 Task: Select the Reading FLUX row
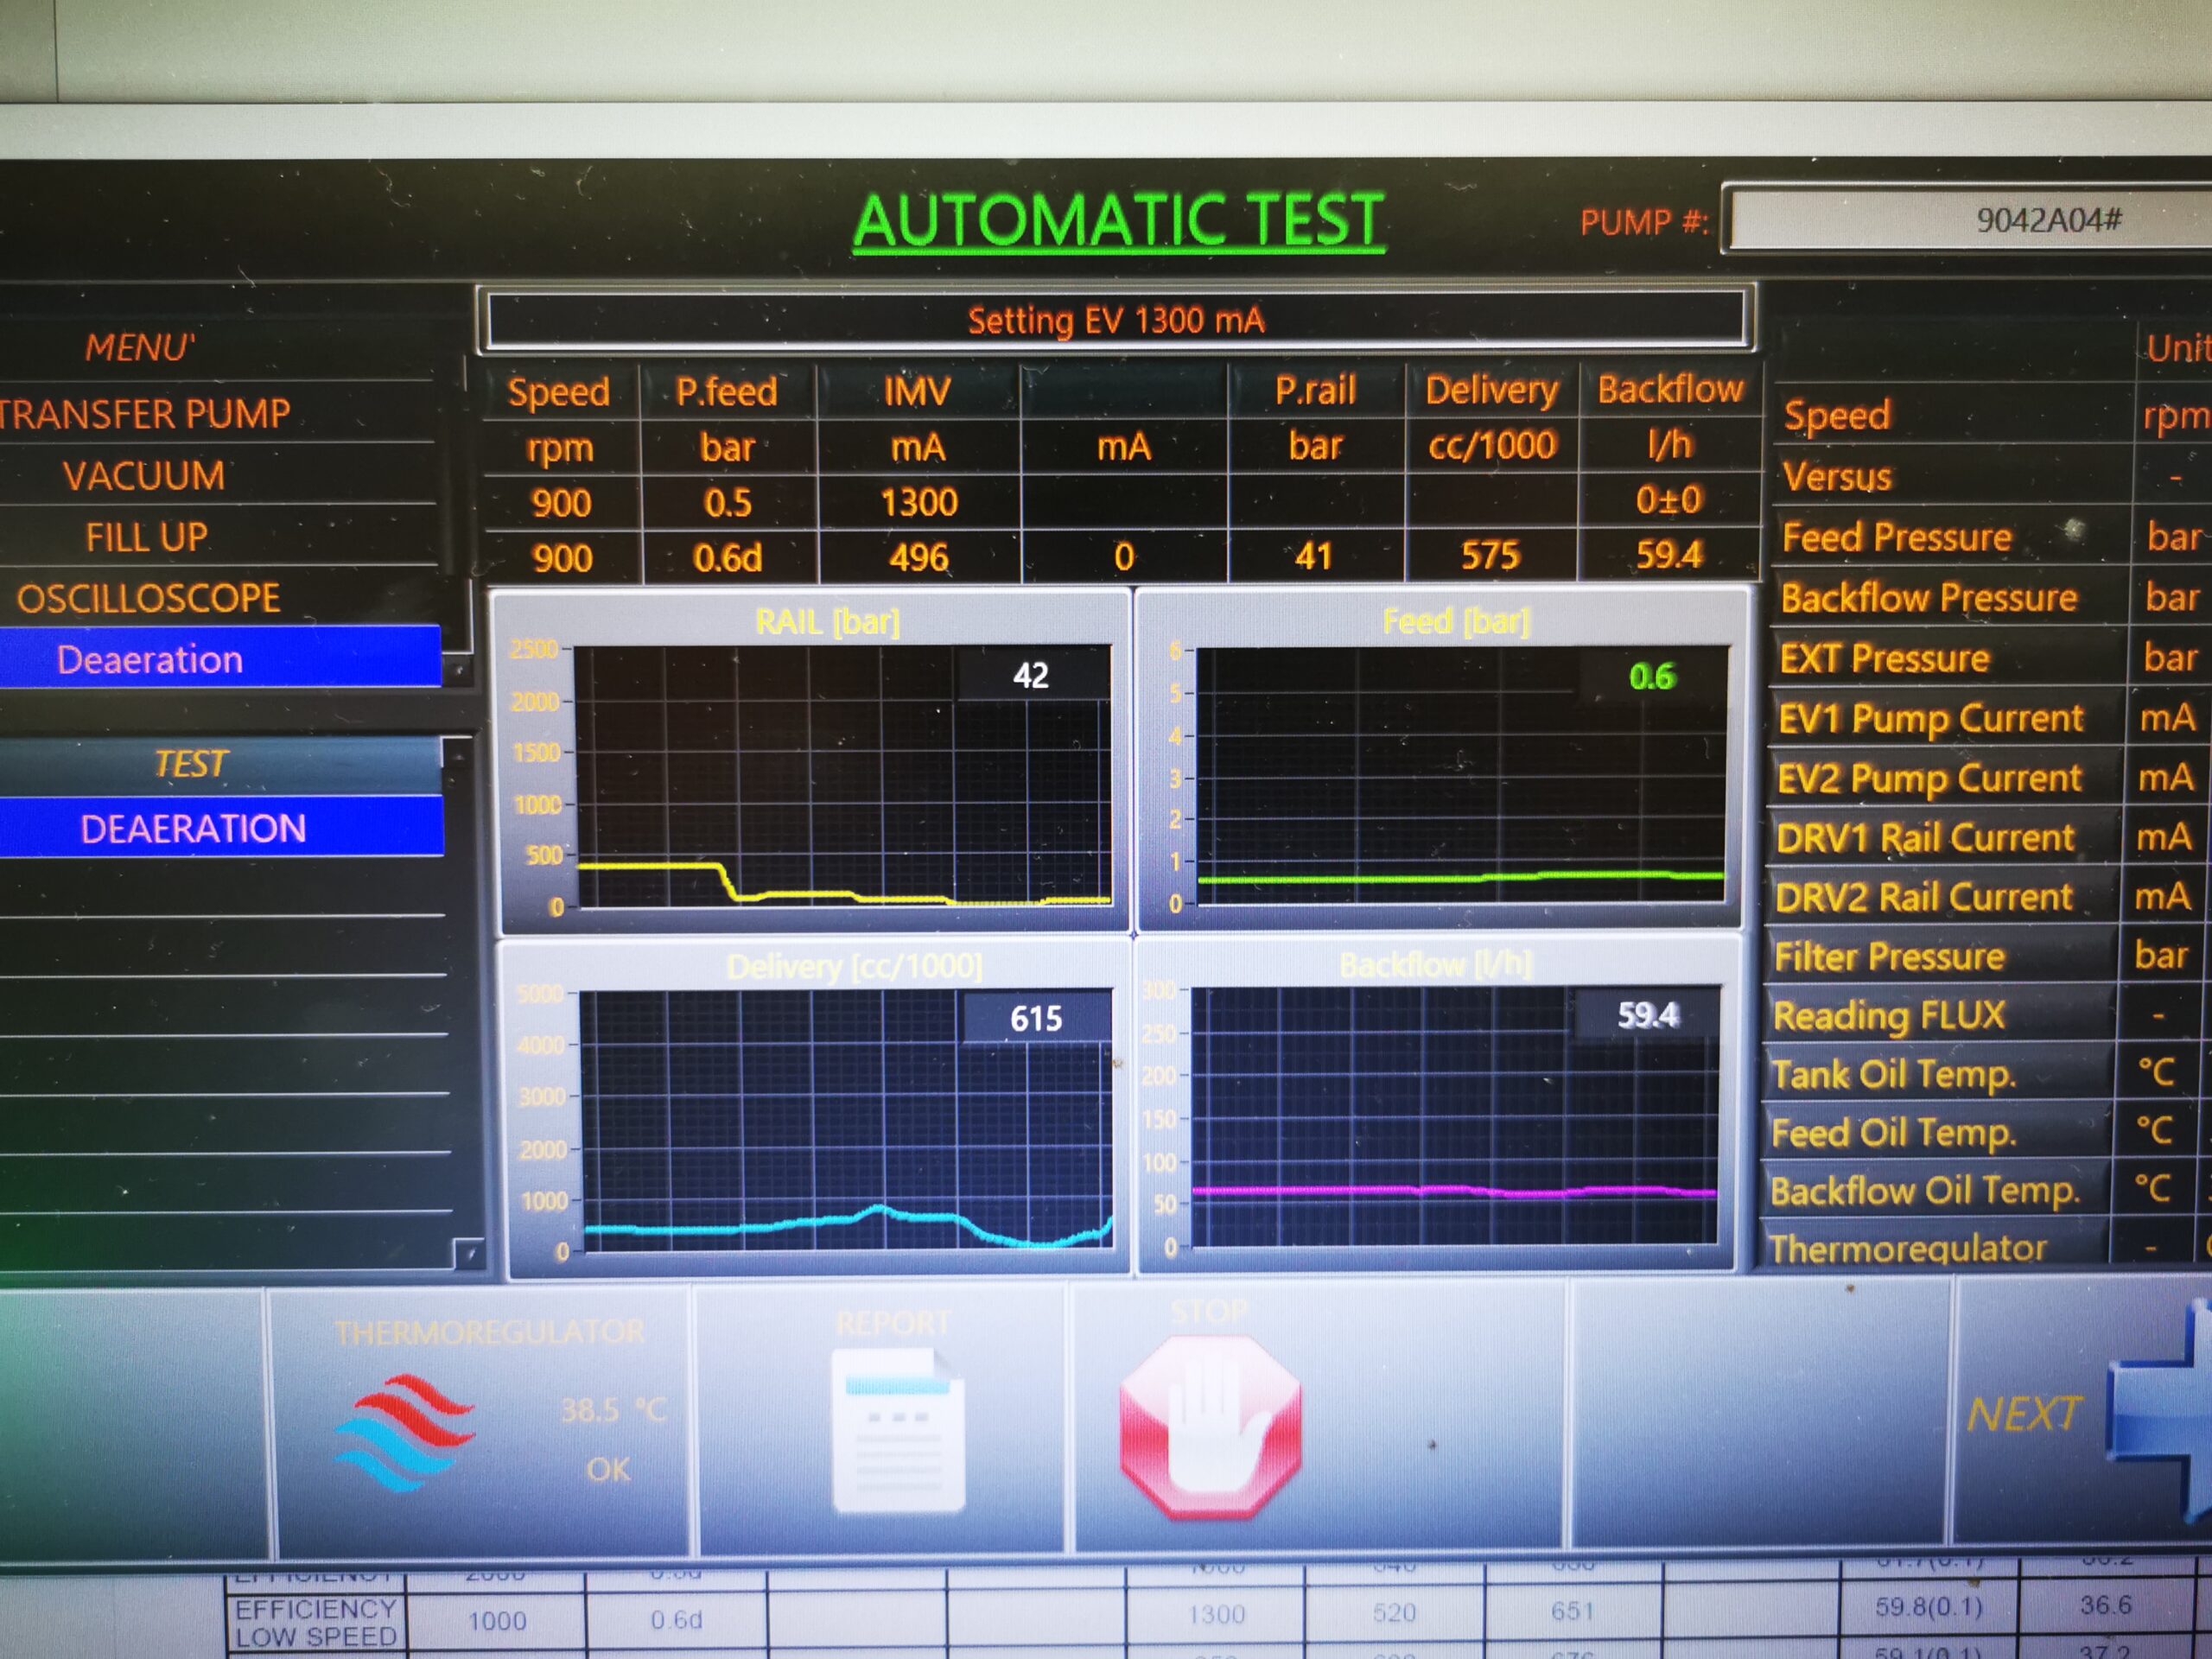pos(1888,1016)
